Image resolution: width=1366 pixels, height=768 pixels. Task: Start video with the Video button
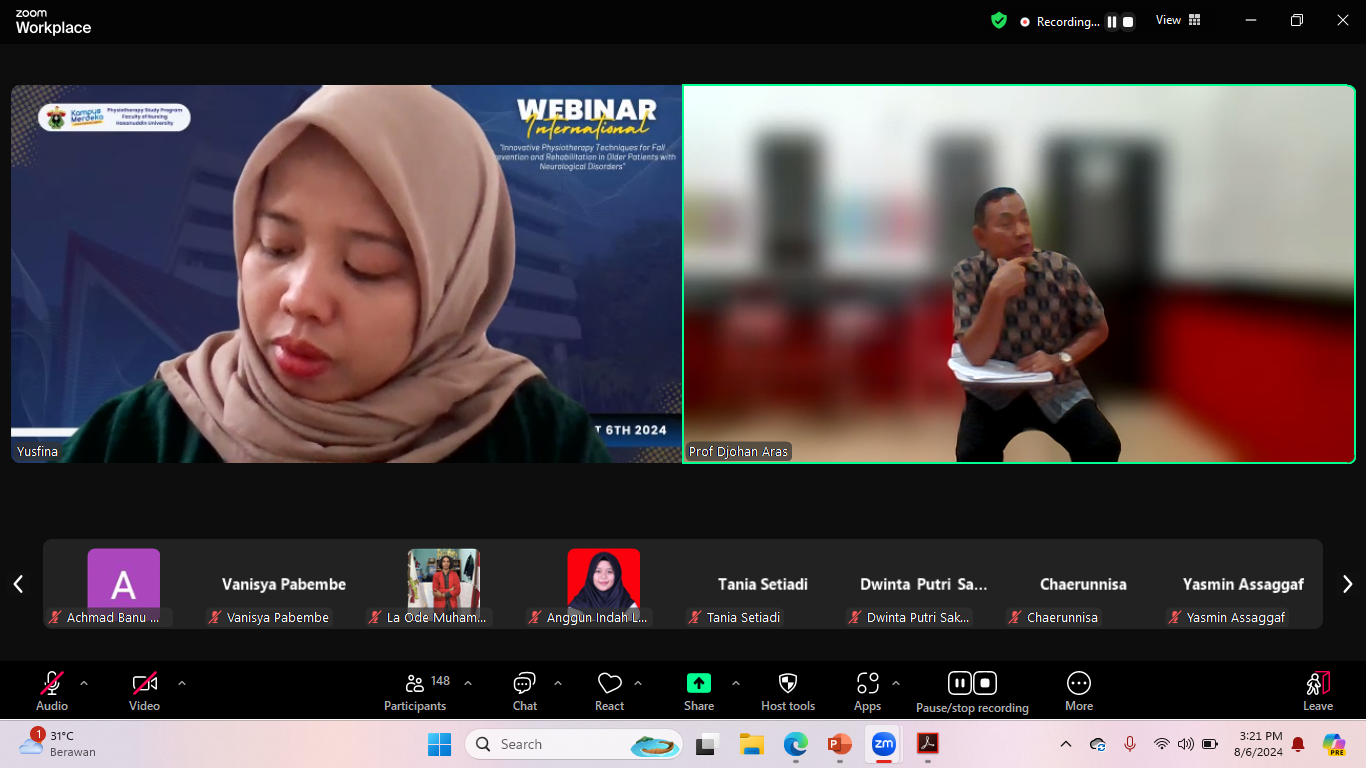[x=144, y=691]
